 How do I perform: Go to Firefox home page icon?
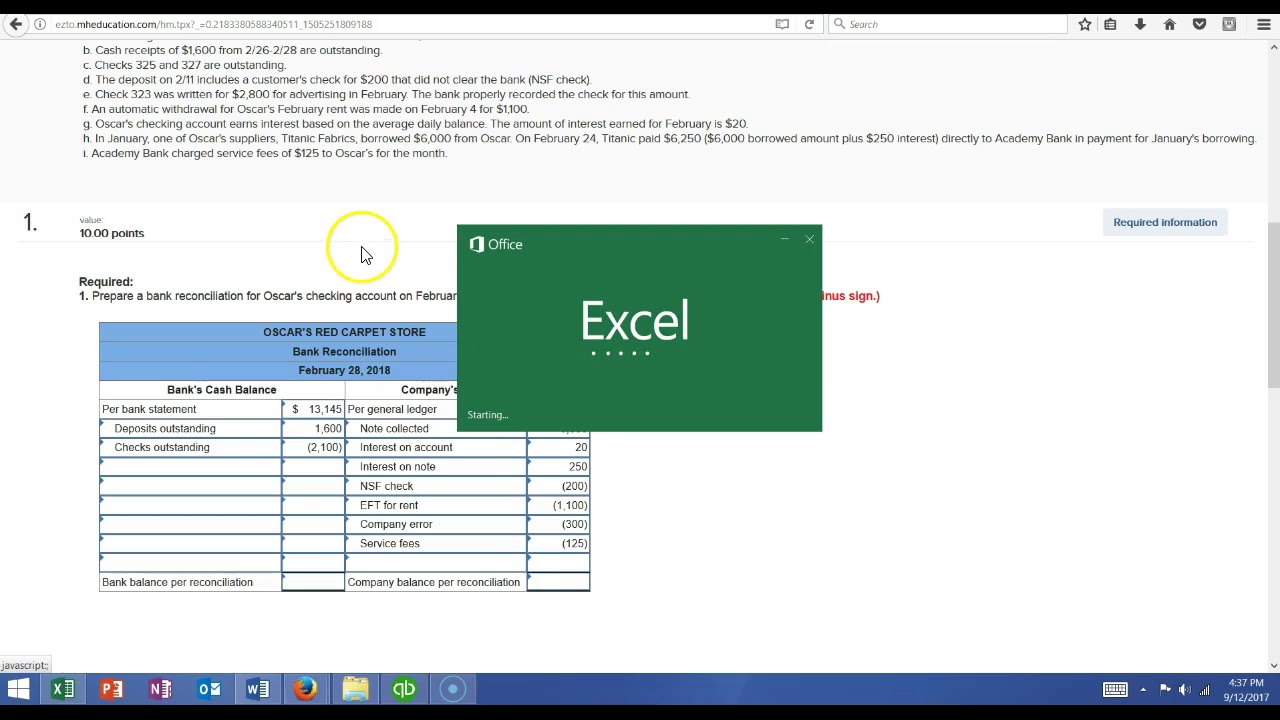1170,24
